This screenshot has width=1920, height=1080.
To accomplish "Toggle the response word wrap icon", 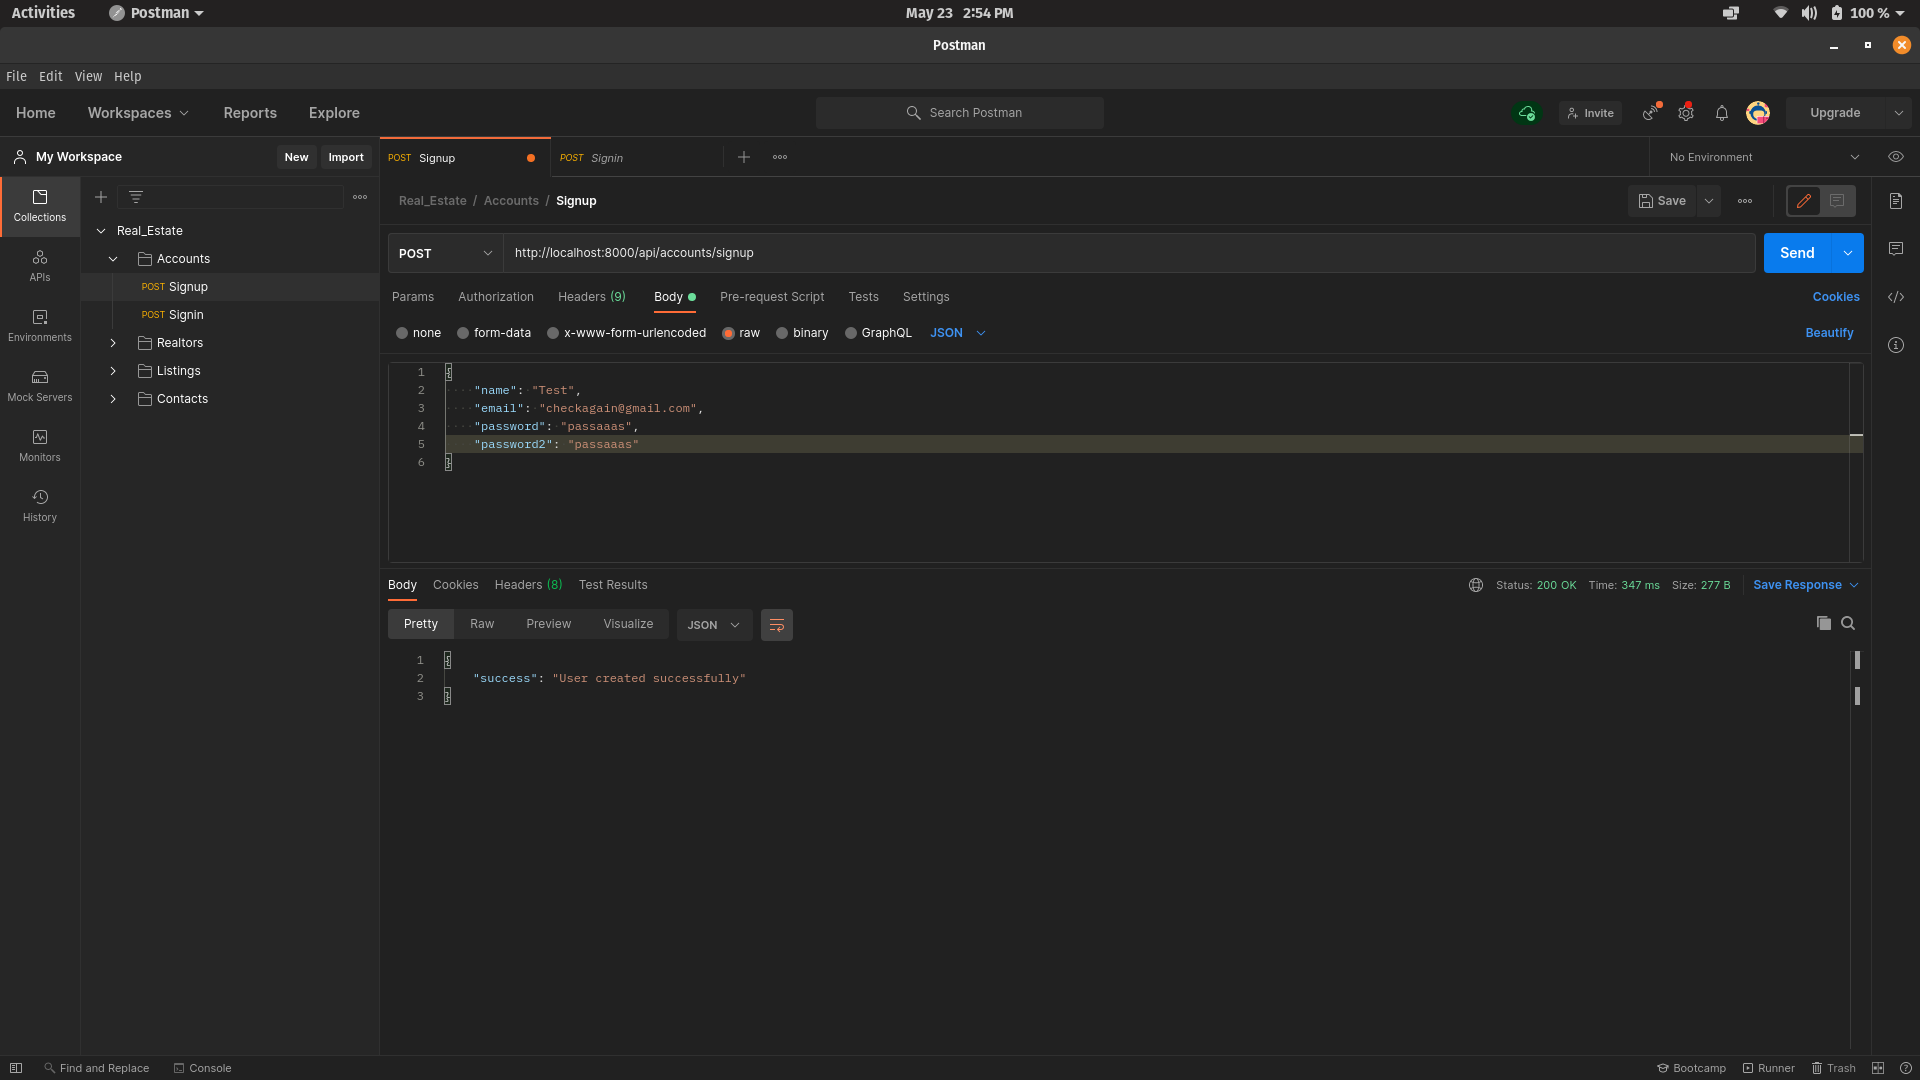I will [777, 625].
